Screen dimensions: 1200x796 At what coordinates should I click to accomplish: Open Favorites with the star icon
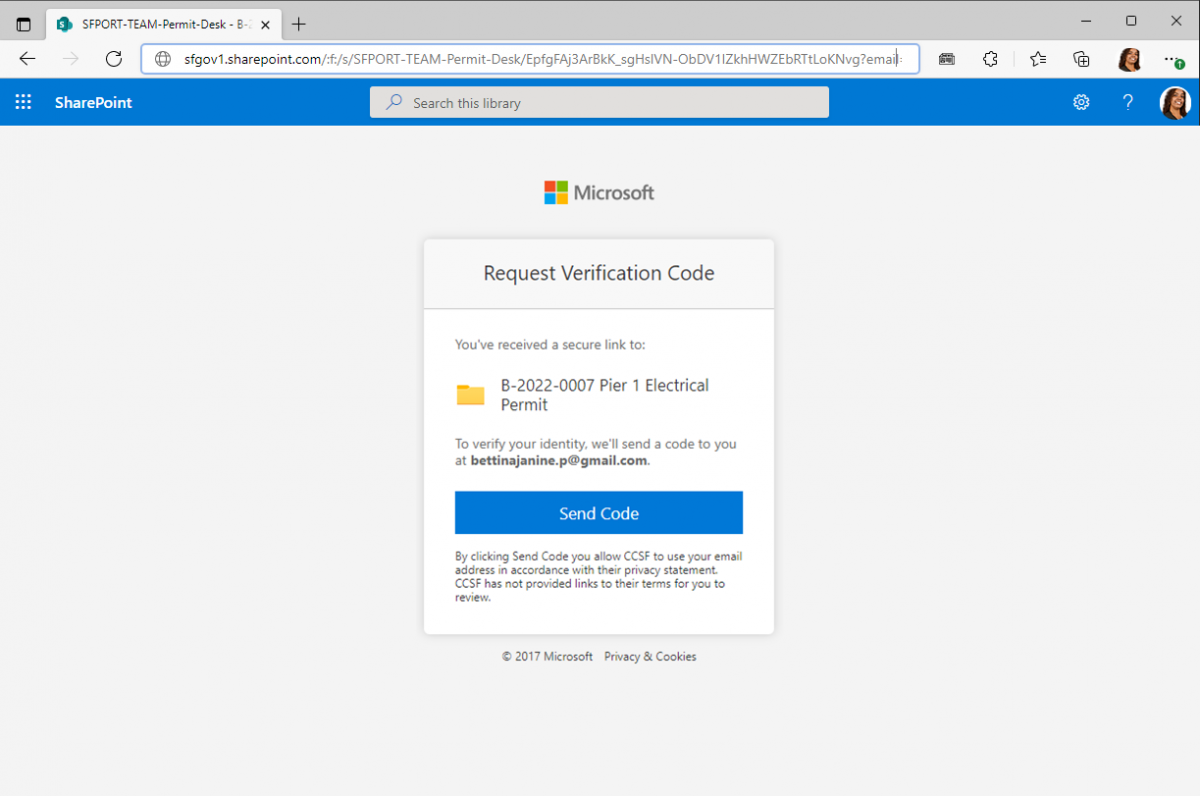coord(1037,58)
